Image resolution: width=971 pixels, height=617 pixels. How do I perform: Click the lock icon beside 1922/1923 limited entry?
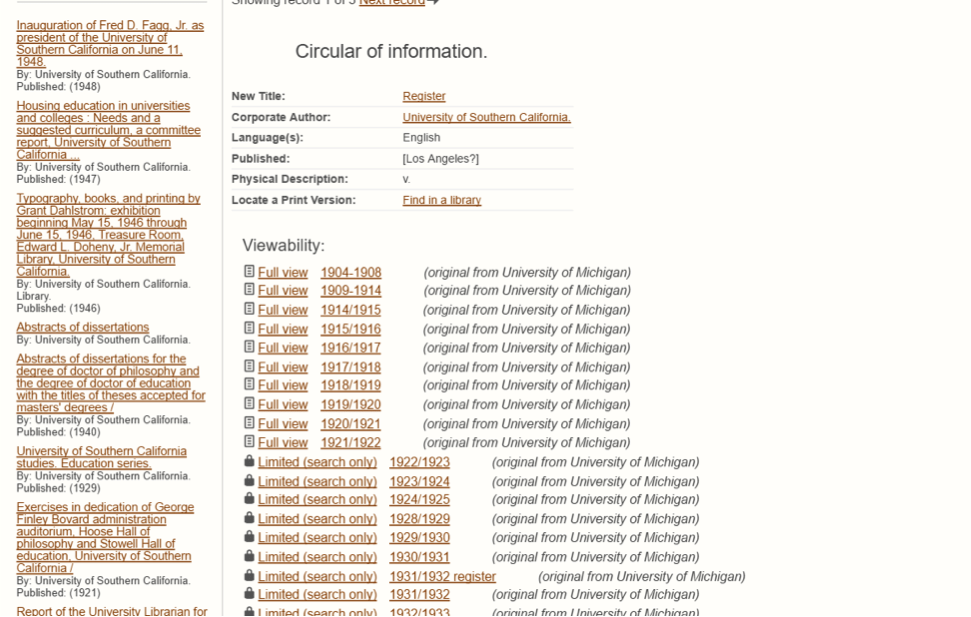[x=249, y=462]
